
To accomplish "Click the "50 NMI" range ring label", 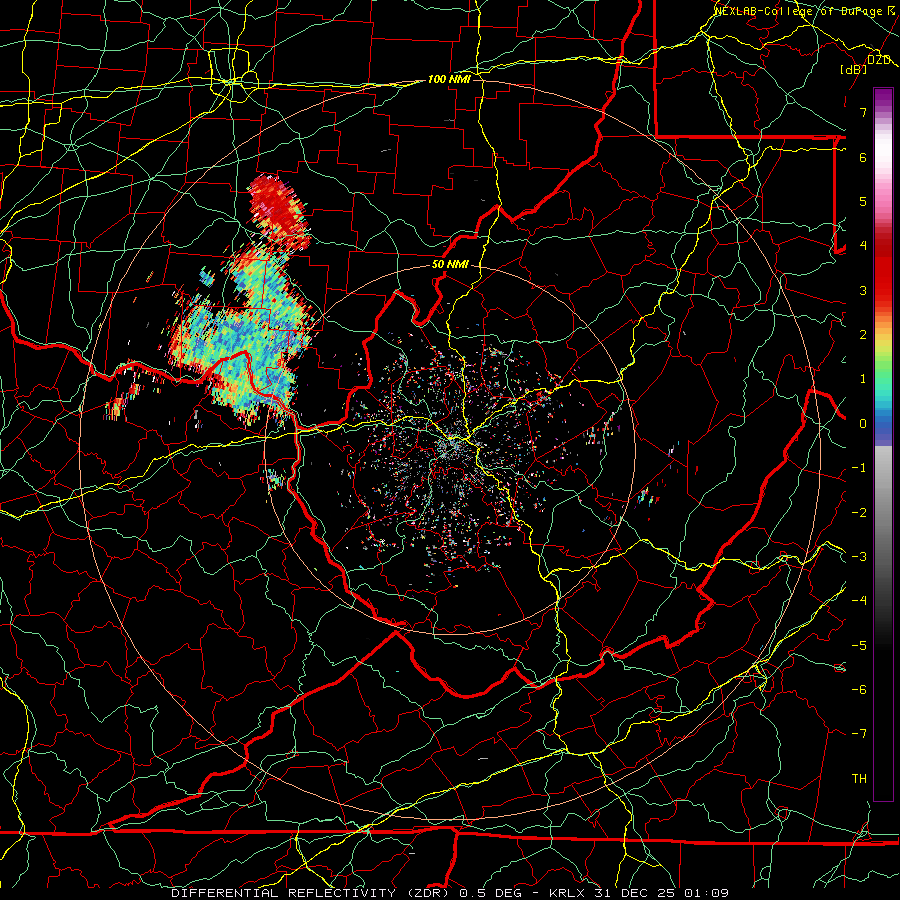I will click(451, 265).
